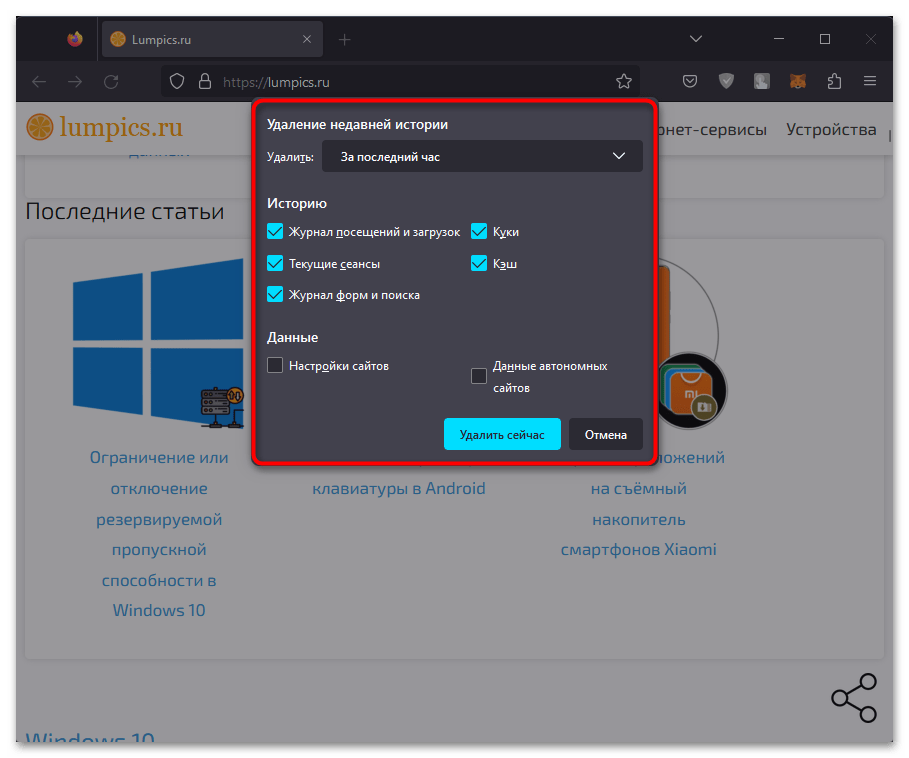This screenshot has height=758, width=909.
Task: Open the Firefox hamburger application menu
Action: click(870, 81)
